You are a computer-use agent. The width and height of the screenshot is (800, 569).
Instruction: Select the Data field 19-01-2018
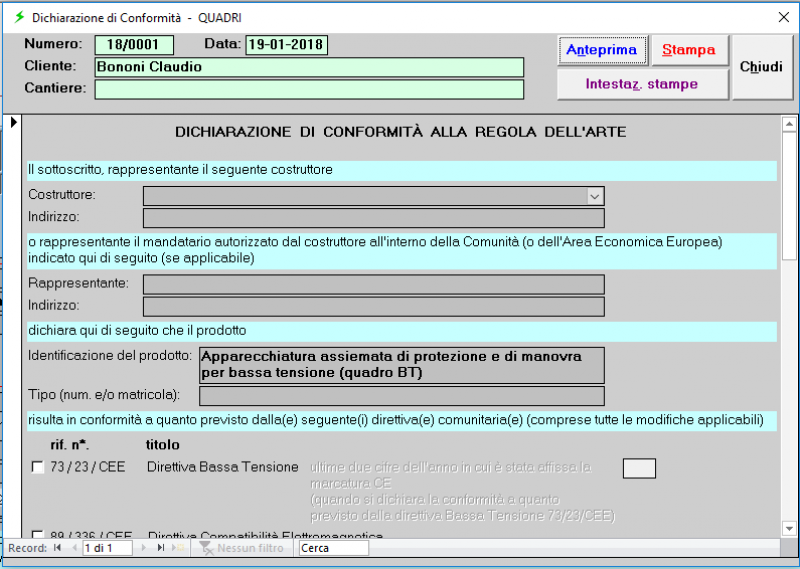click(286, 45)
